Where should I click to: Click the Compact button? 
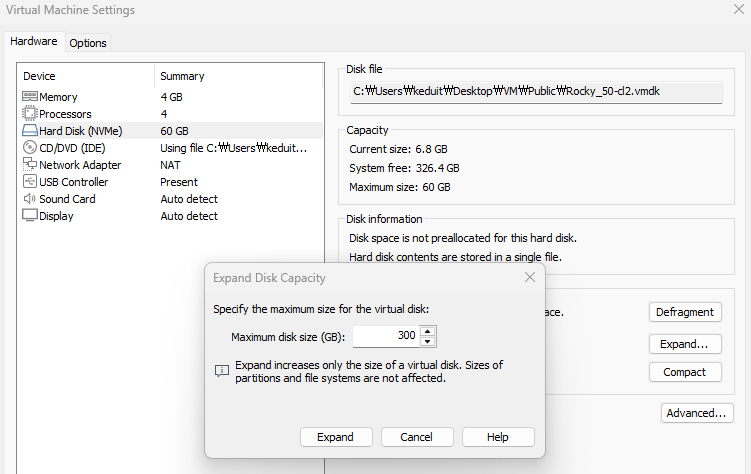point(685,372)
